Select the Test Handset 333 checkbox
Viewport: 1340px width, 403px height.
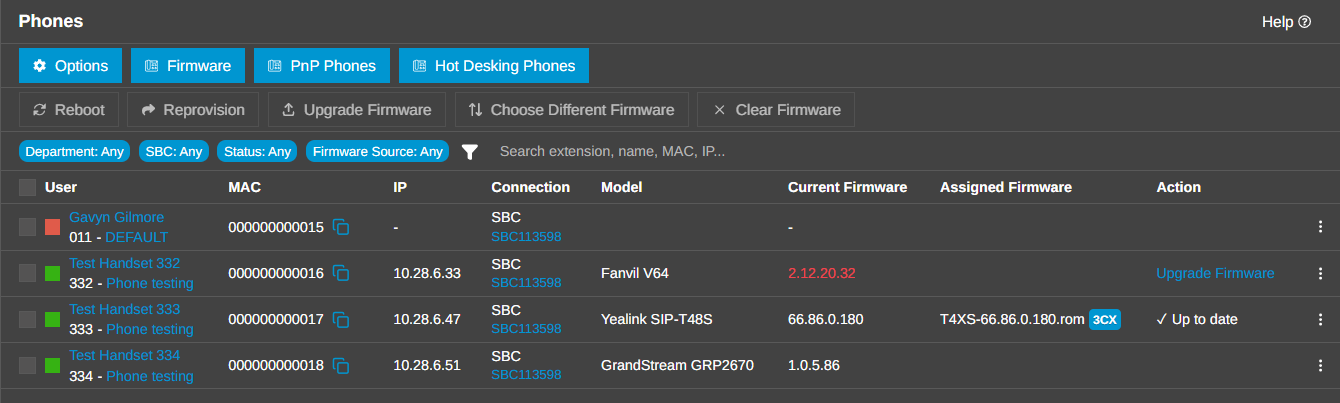27,319
